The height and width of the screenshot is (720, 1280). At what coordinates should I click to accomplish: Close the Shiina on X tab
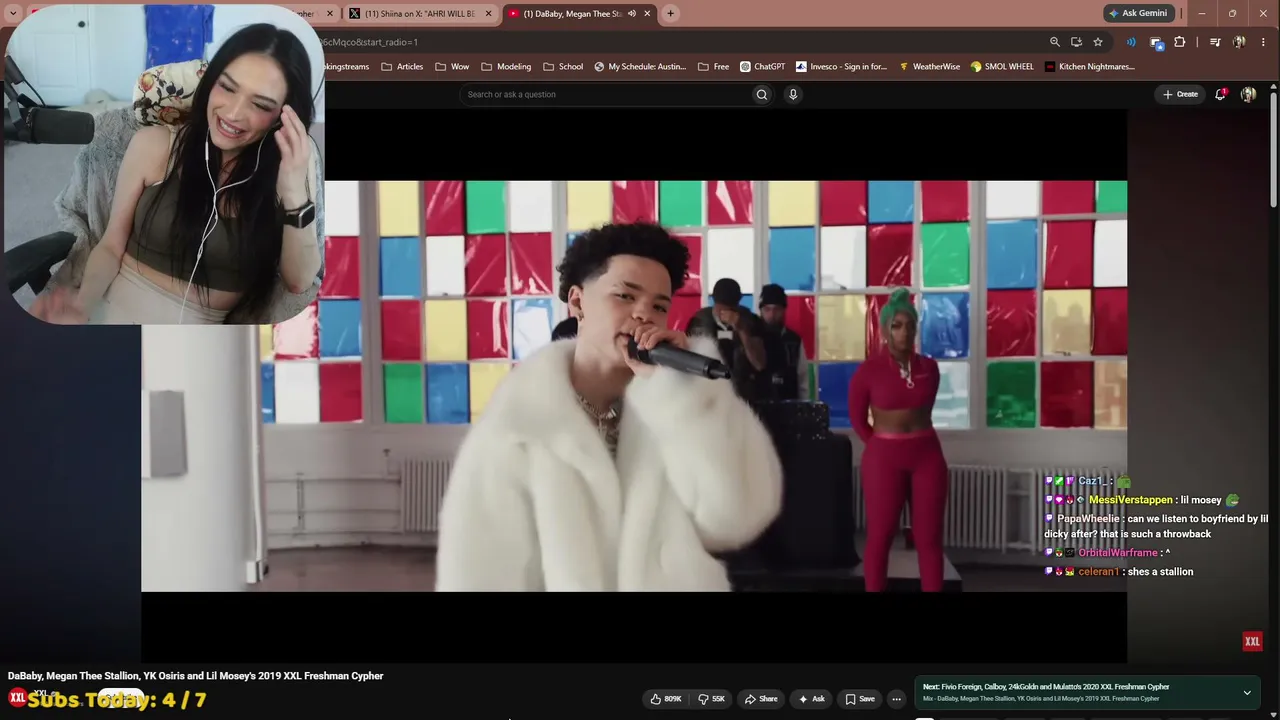[x=489, y=13]
